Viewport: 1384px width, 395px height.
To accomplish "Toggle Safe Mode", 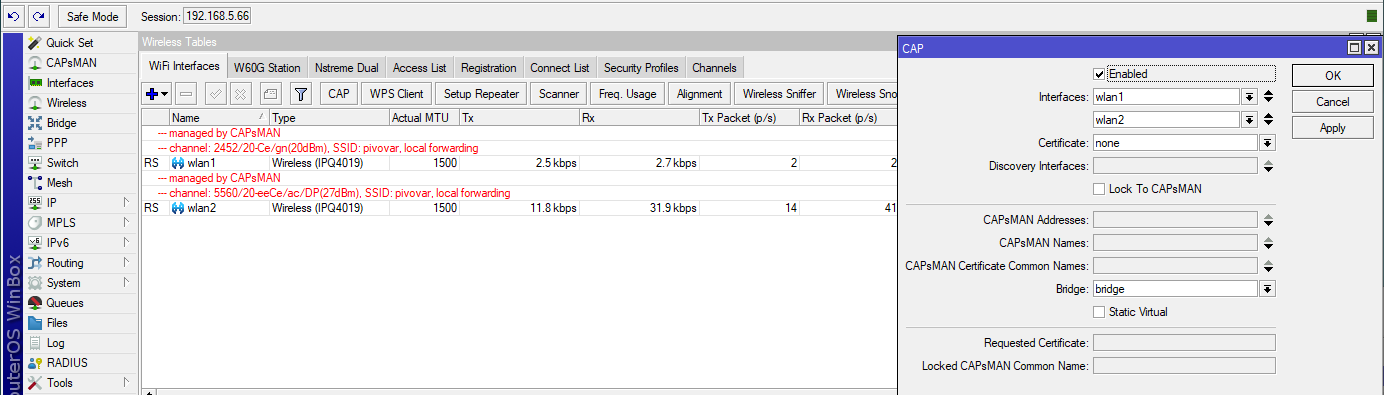I will (93, 16).
